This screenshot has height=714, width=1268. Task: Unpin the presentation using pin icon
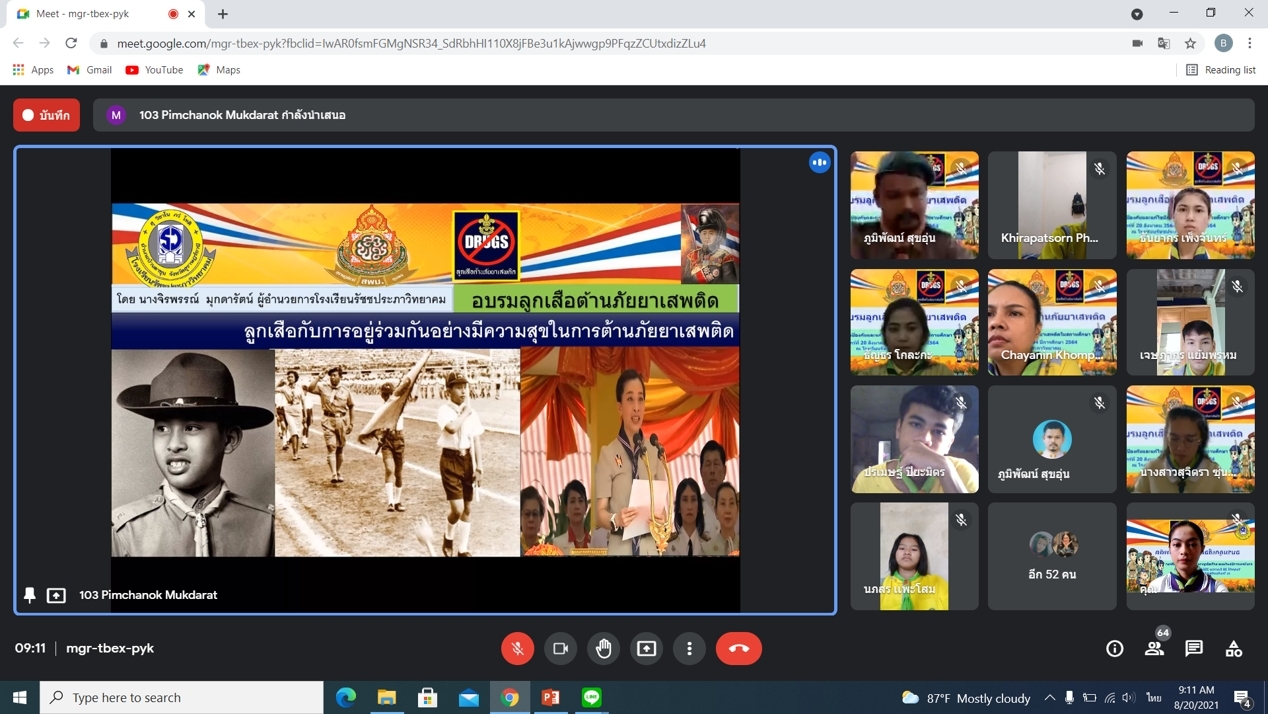tap(30, 595)
